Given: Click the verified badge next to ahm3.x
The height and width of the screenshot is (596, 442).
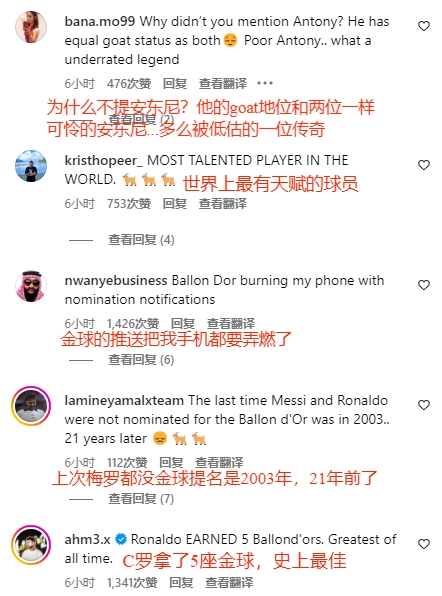Looking at the screenshot, I should point(121,539).
